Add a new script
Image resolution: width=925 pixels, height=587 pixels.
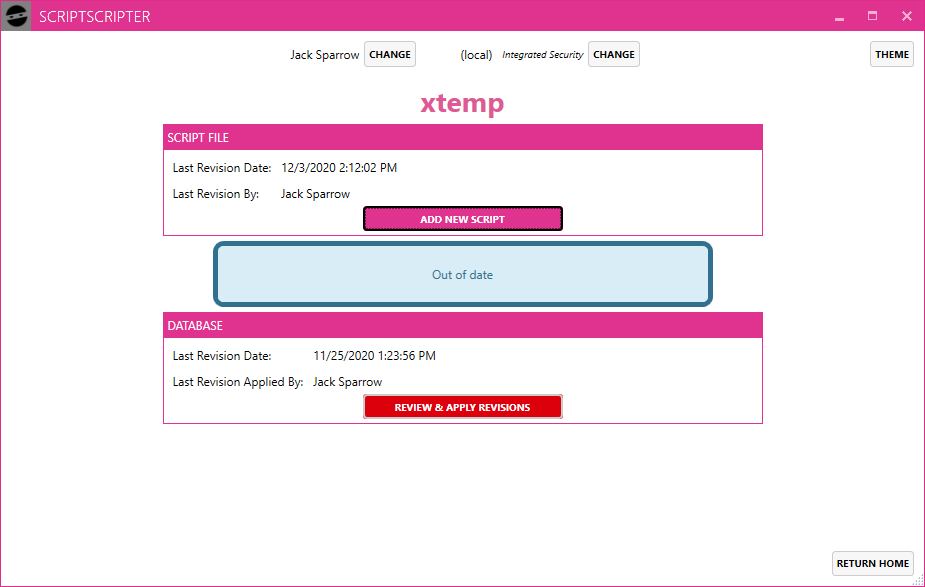click(x=462, y=219)
